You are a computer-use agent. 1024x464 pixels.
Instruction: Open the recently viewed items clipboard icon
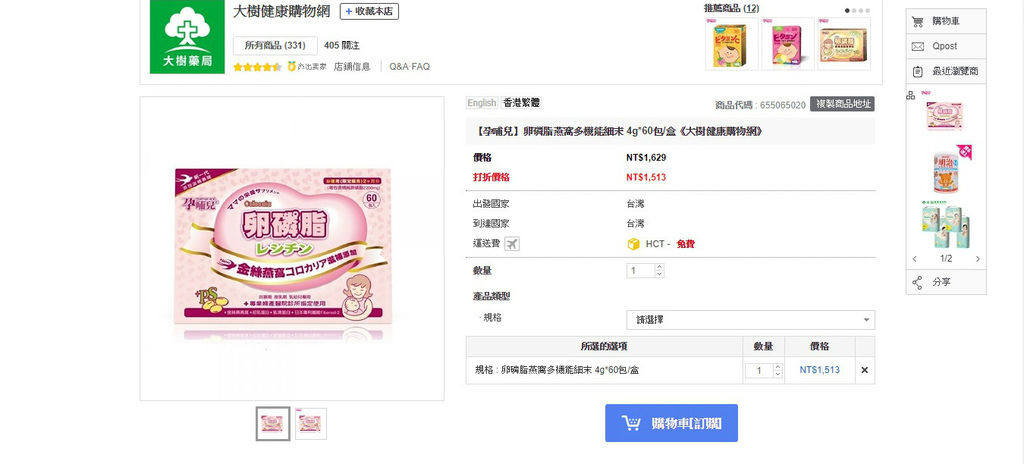918,71
